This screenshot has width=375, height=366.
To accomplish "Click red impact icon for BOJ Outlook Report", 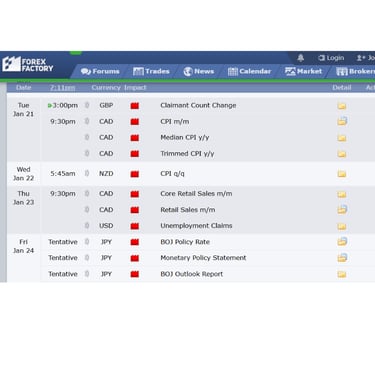I will pos(135,274).
